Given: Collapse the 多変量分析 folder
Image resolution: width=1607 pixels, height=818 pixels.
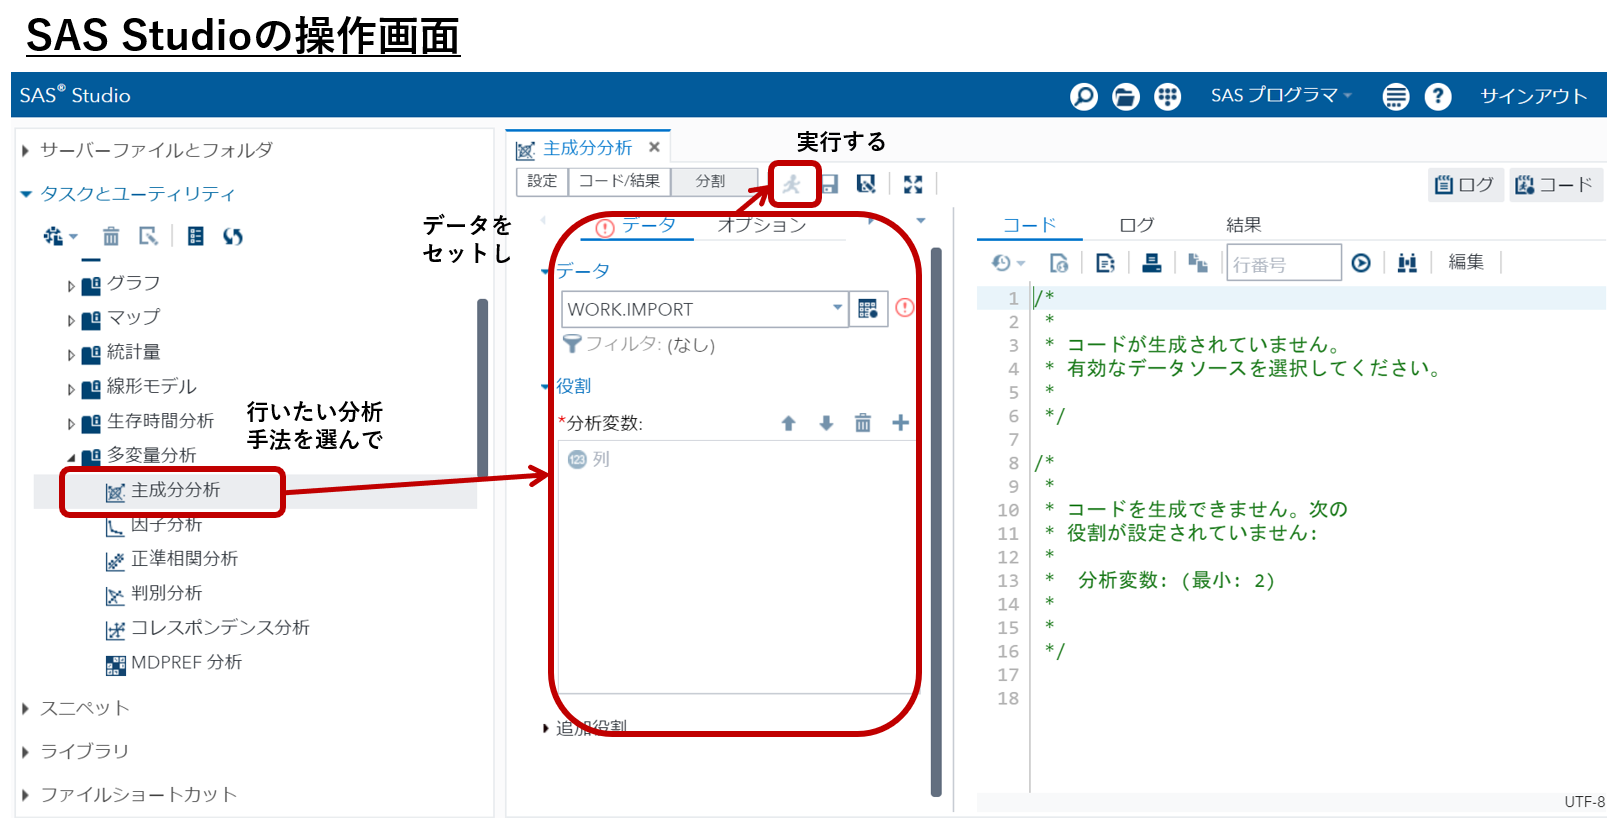Looking at the screenshot, I should [71, 458].
